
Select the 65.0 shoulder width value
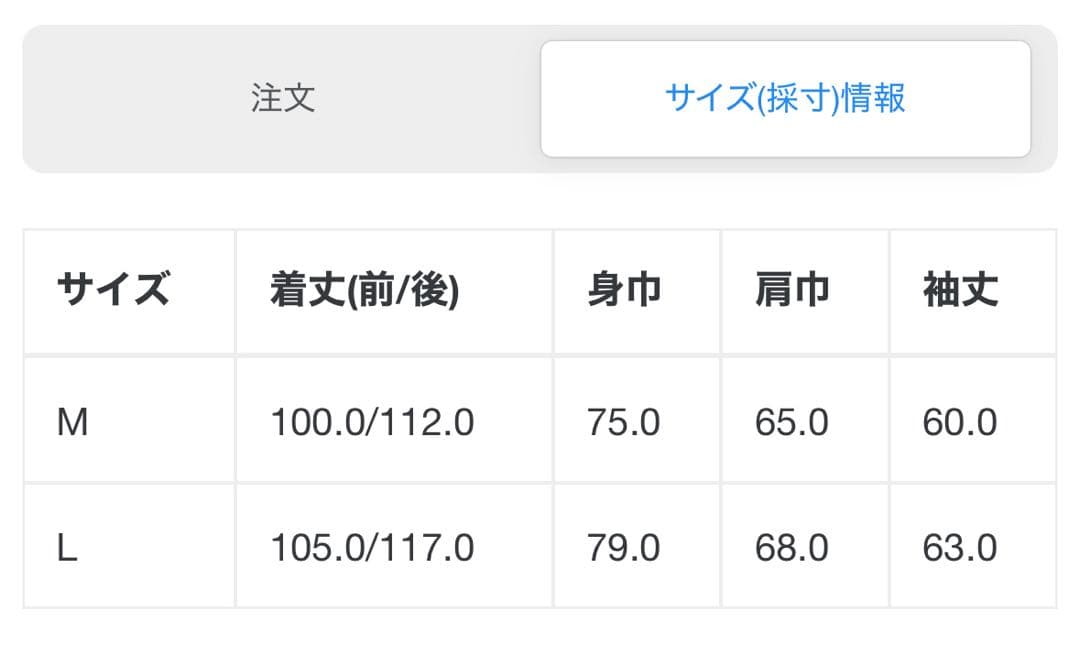click(792, 423)
